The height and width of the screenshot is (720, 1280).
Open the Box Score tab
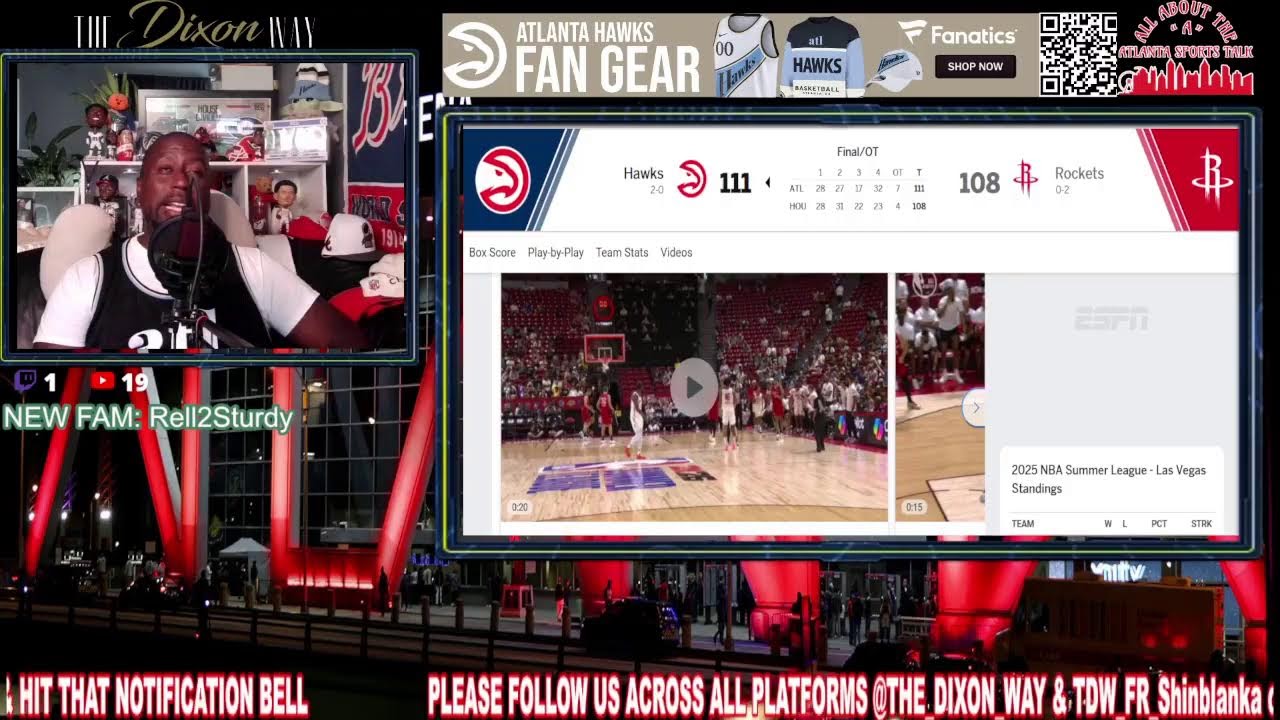pos(492,253)
